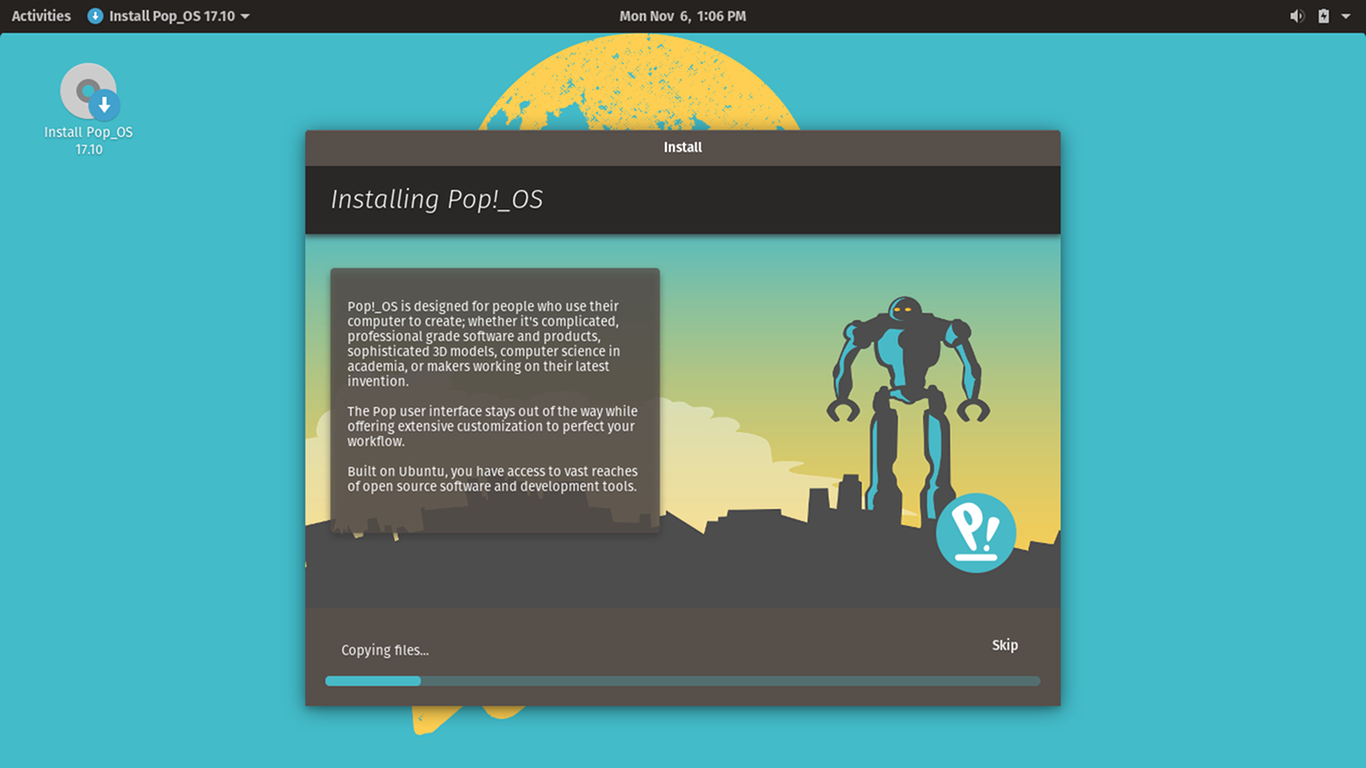Click the Pop!_OS round logo badge
Viewport: 1366px width, 768px height.
(976, 533)
